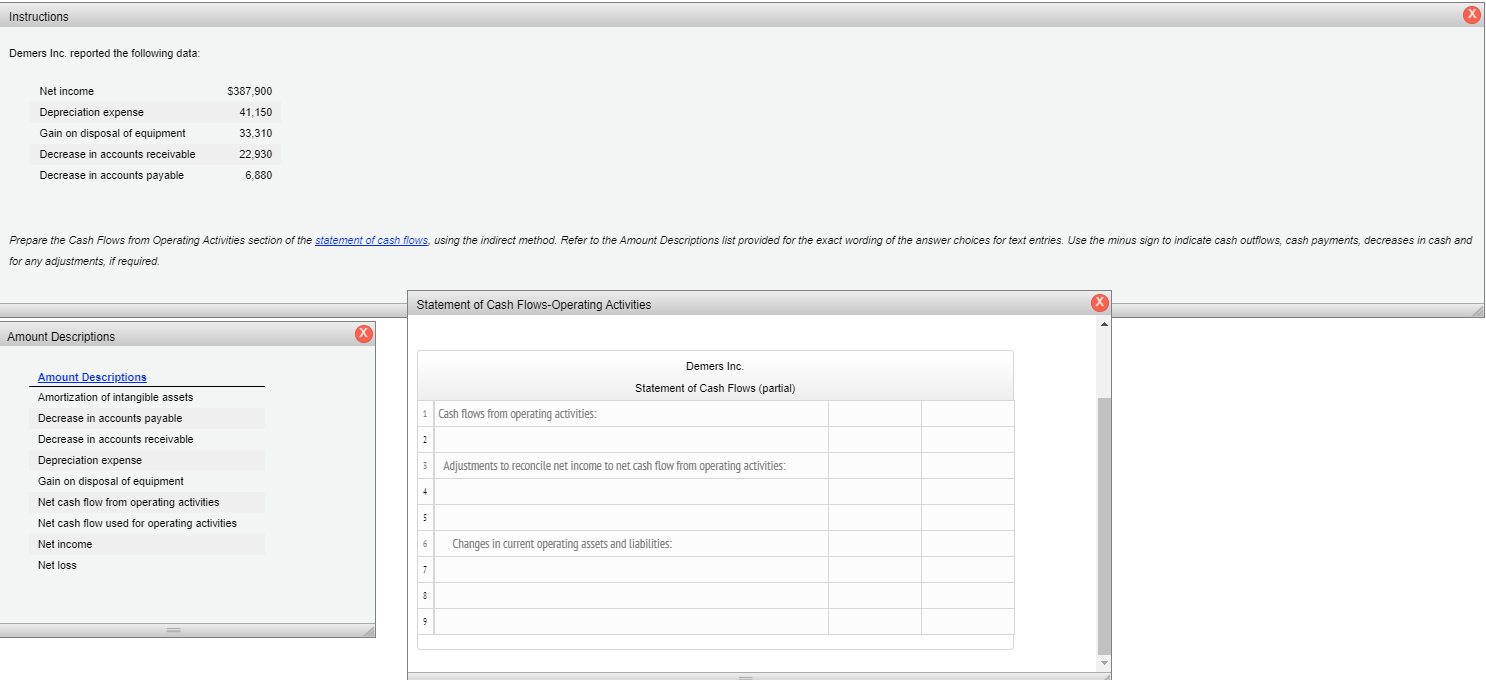Image resolution: width=1486 pixels, height=680 pixels.
Task: Click first amount cell in row 7
Action: click(875, 570)
